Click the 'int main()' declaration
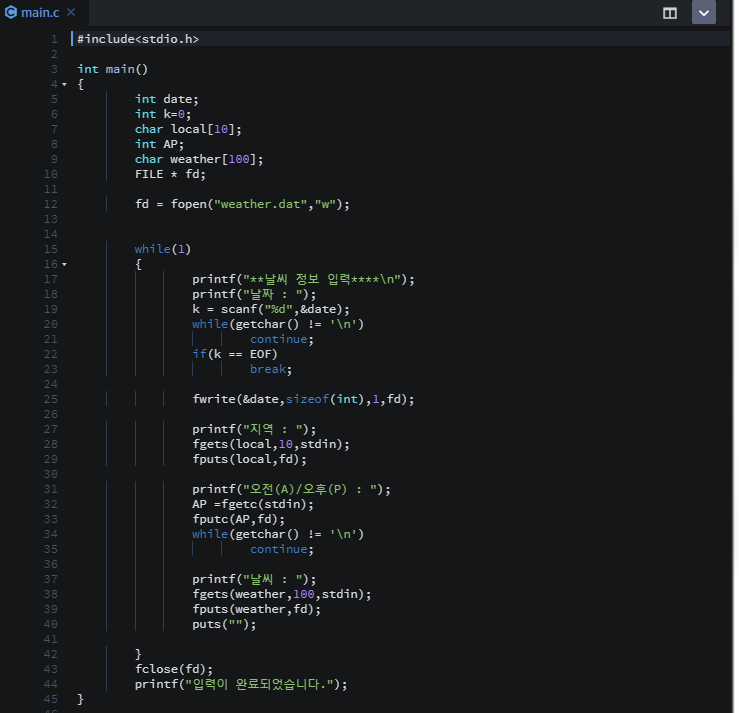 113,69
